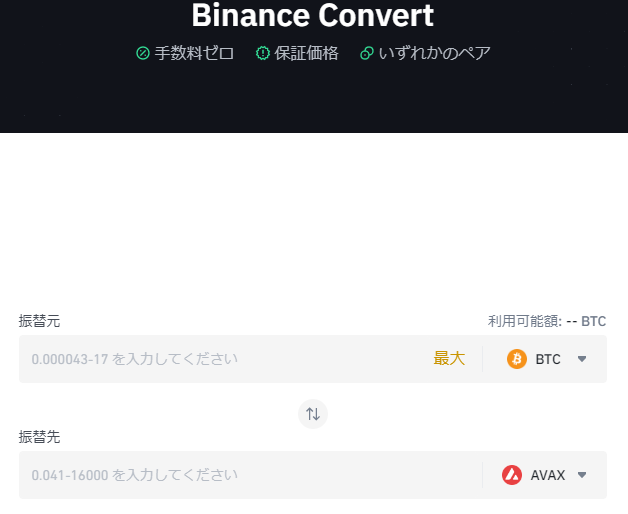Click the 利用可能額 available balance text
The image size is (628, 514).
coord(547,321)
